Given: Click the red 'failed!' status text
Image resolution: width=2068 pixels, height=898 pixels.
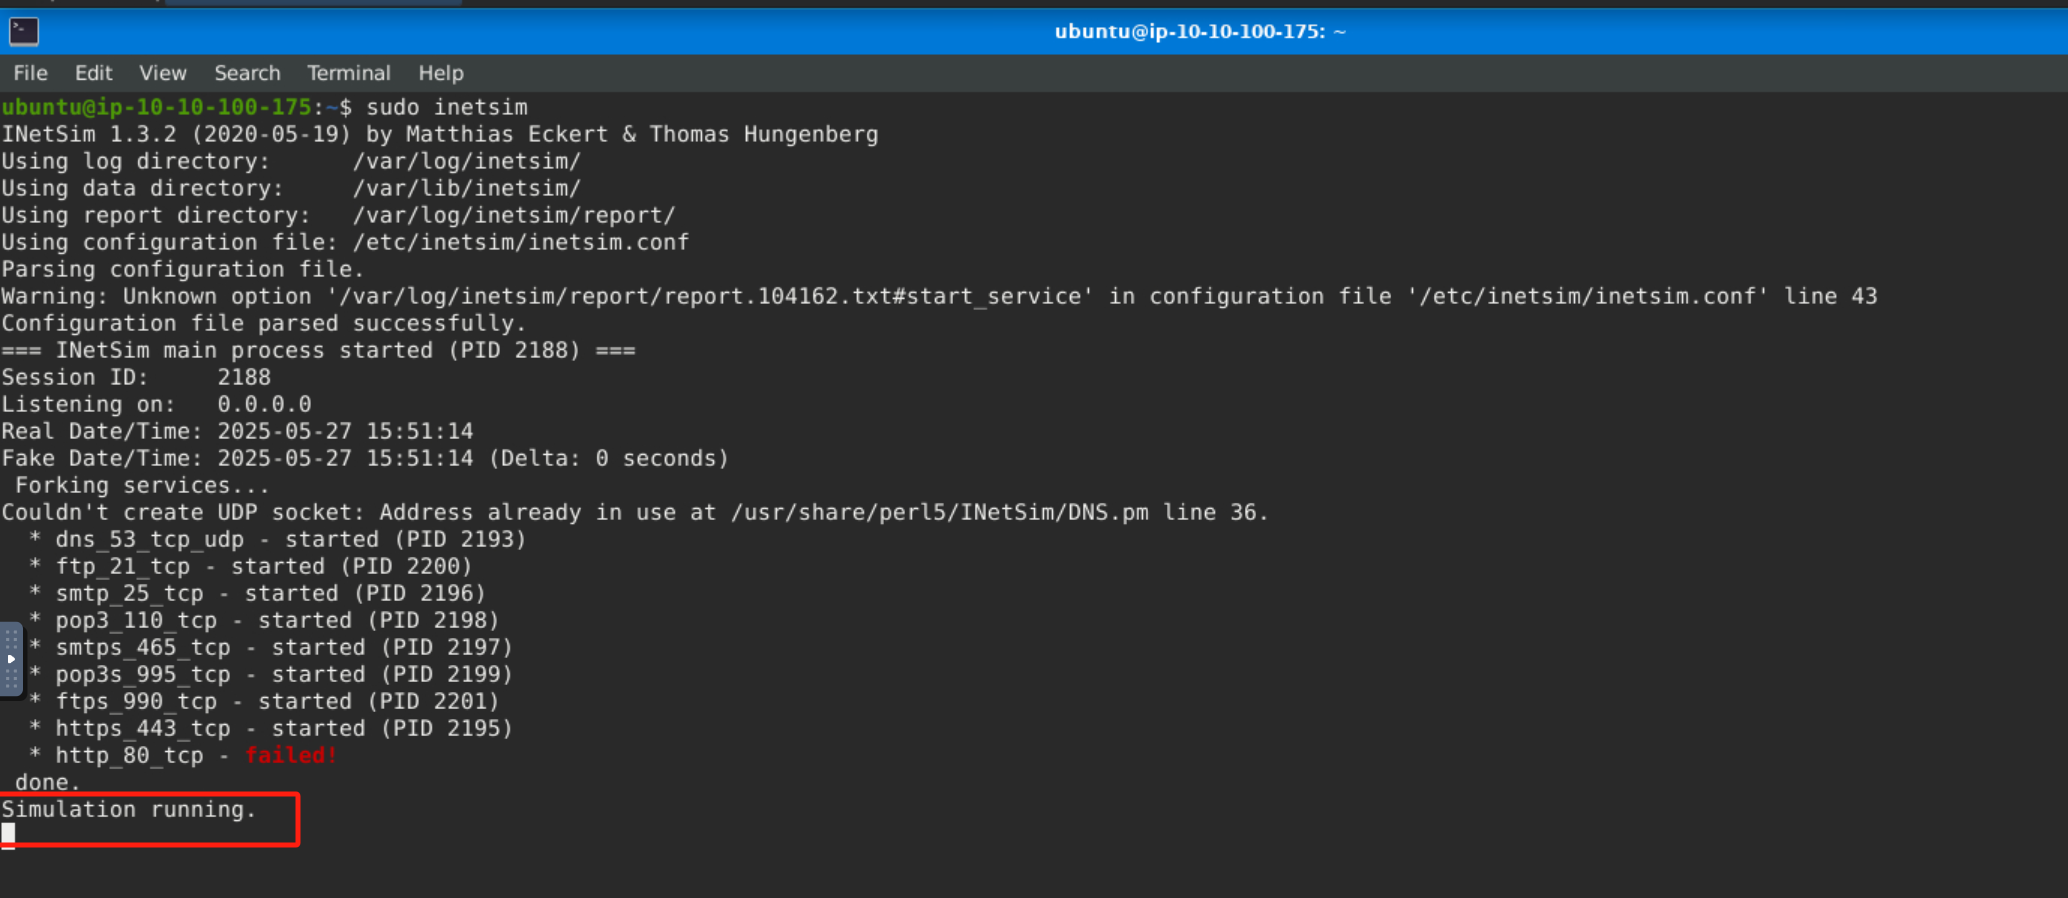Looking at the screenshot, I should click(291, 756).
